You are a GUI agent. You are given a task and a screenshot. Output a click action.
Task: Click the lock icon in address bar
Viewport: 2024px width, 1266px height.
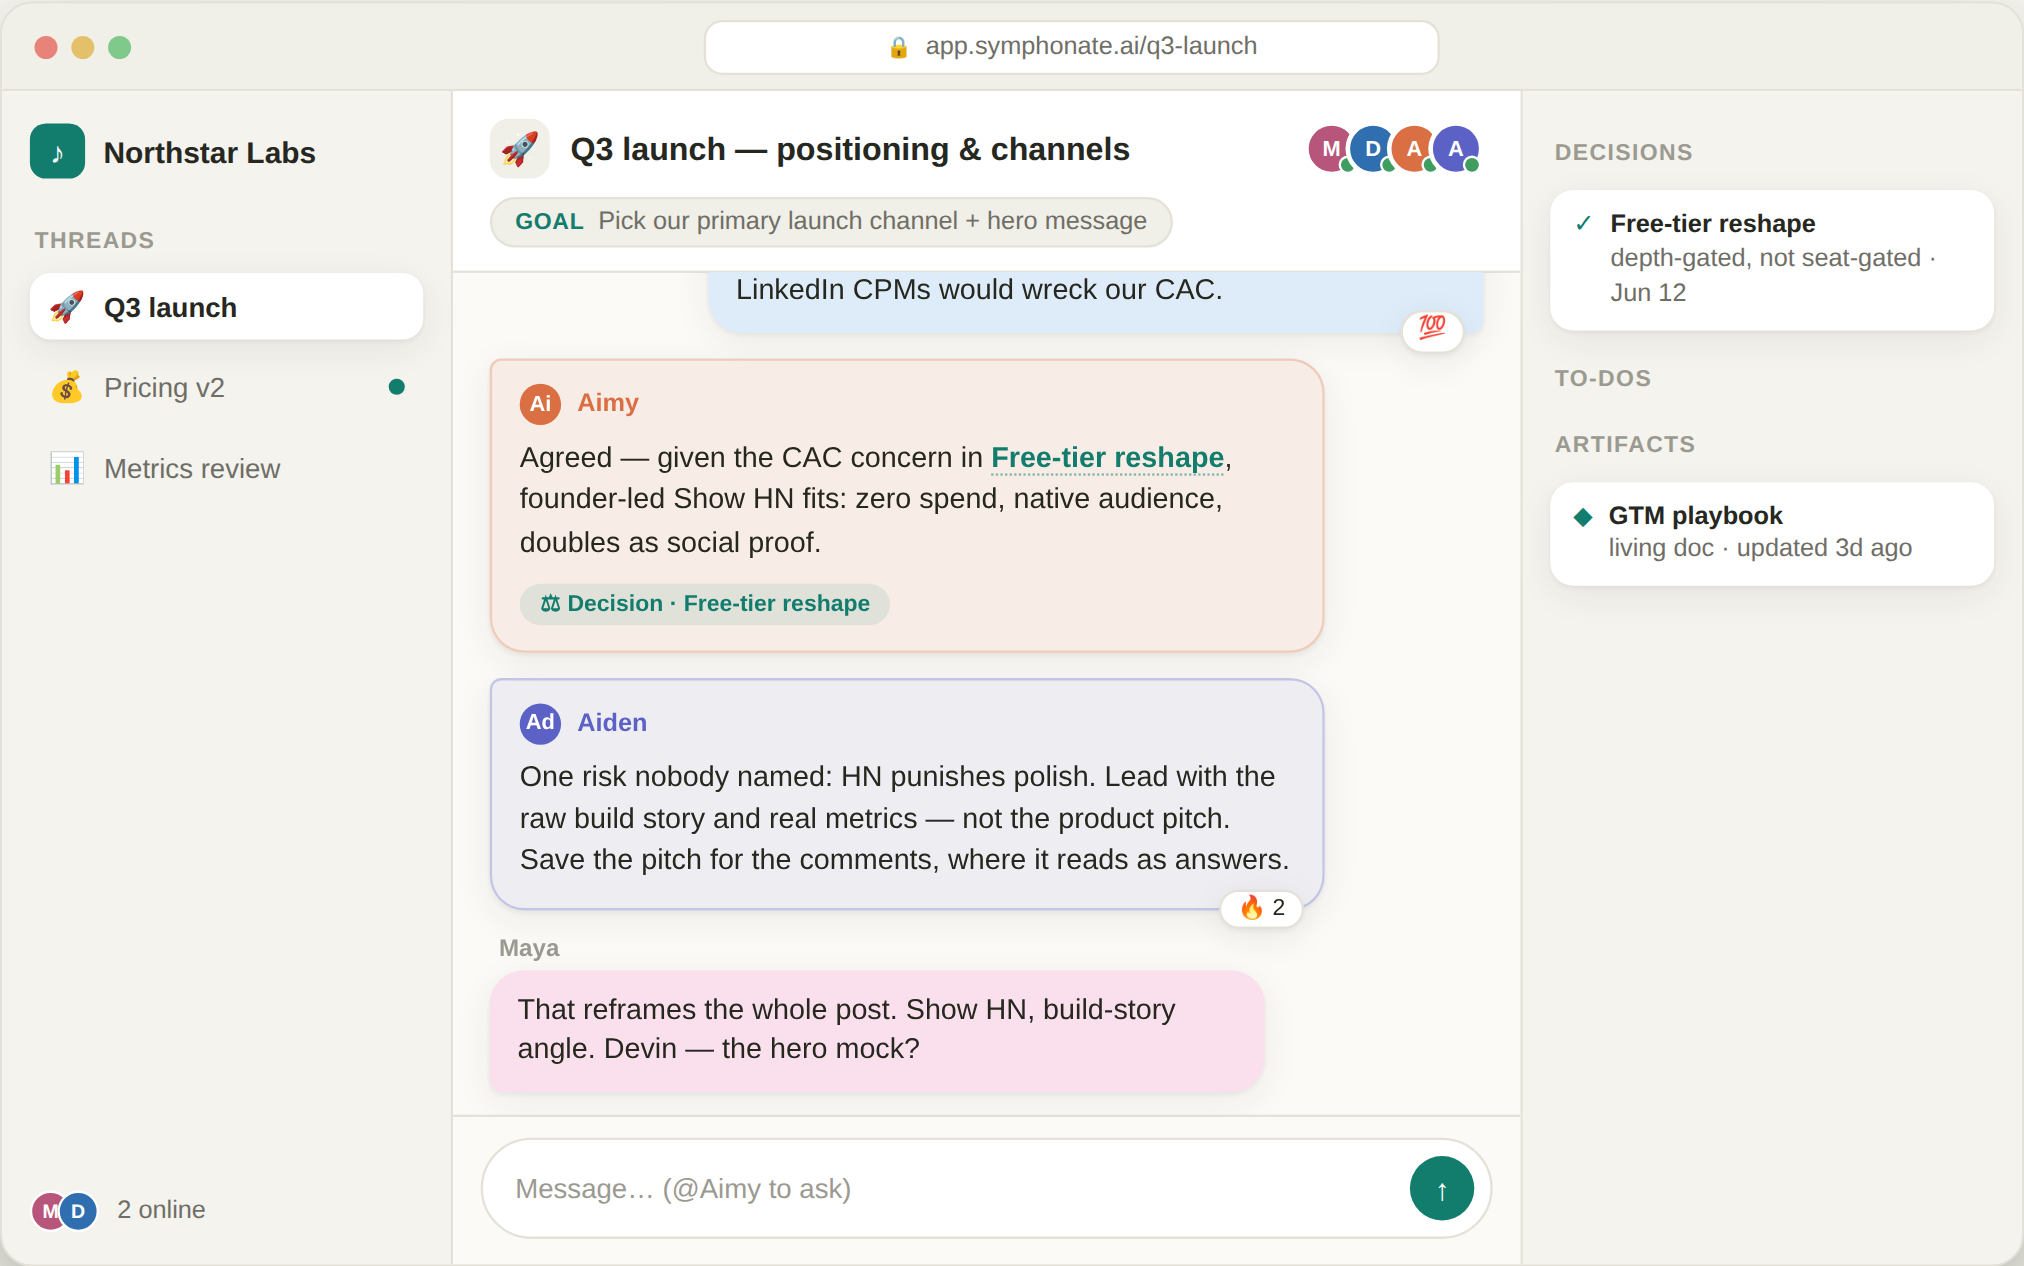899,47
